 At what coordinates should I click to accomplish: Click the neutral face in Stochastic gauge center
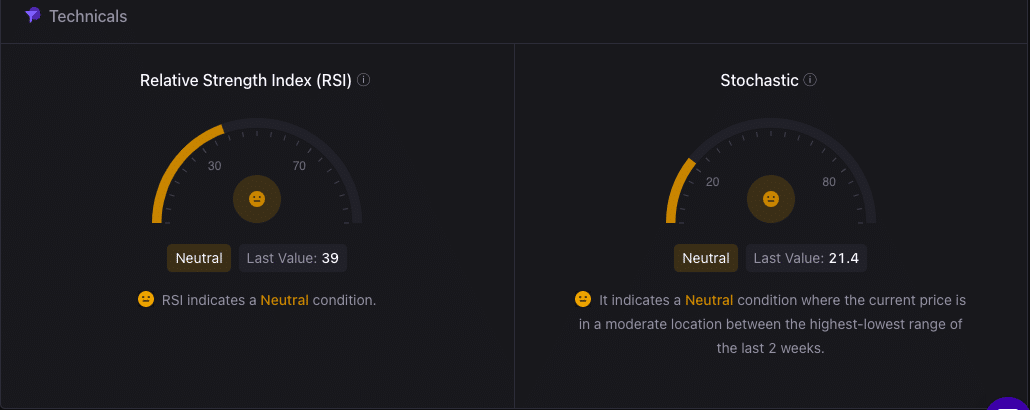click(771, 198)
